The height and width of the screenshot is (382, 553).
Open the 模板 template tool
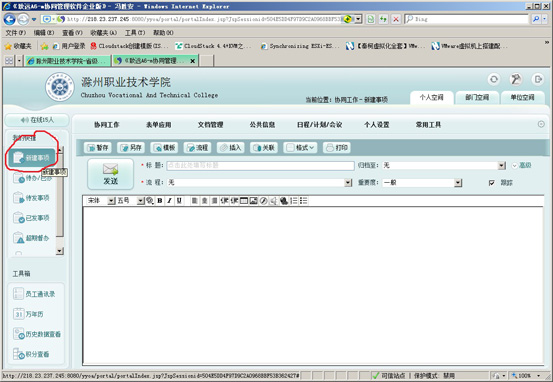164,147
